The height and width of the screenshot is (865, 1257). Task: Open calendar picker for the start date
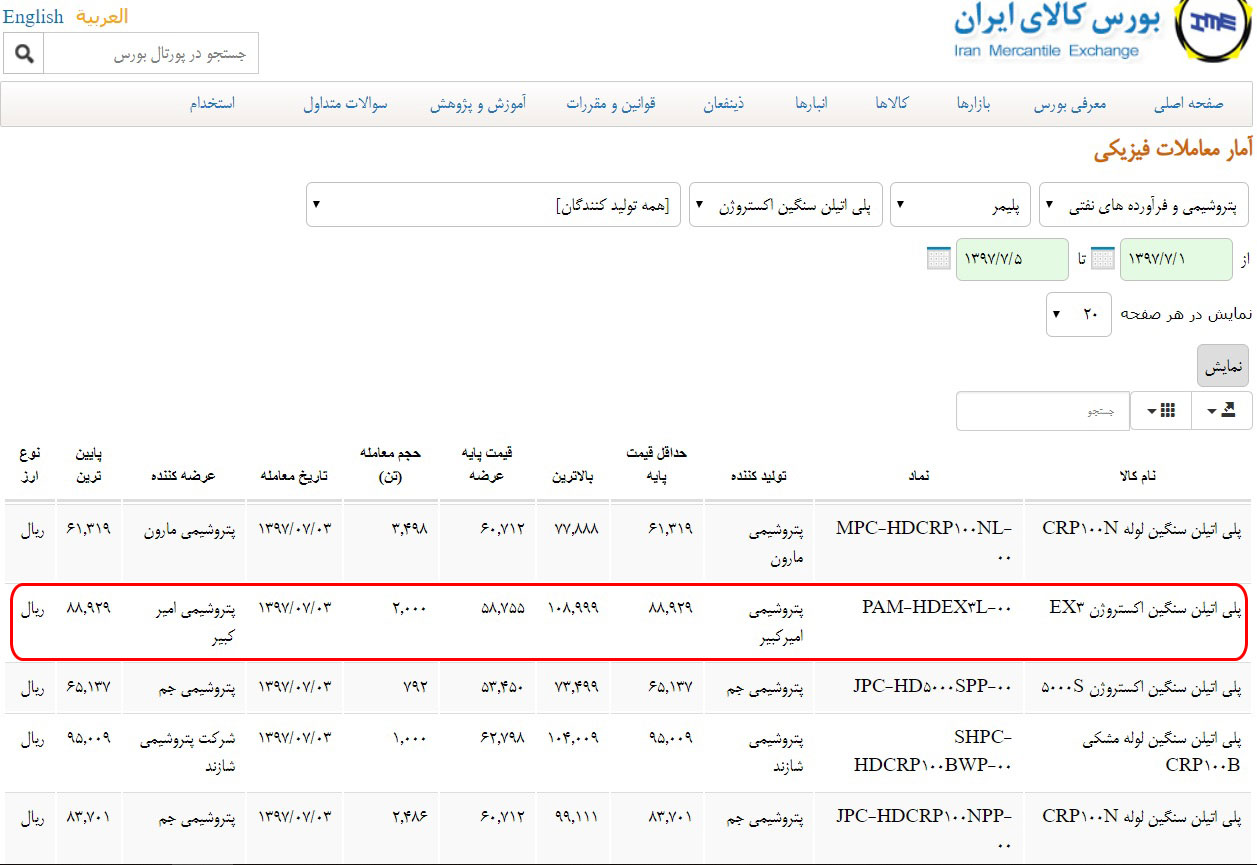1102,259
